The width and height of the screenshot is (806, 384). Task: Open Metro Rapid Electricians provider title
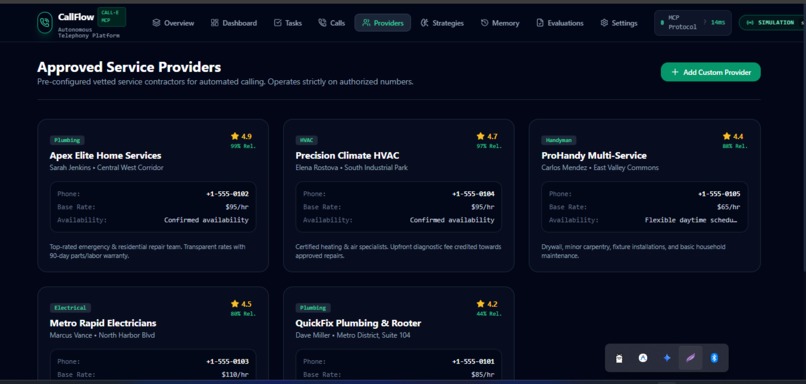(x=103, y=323)
